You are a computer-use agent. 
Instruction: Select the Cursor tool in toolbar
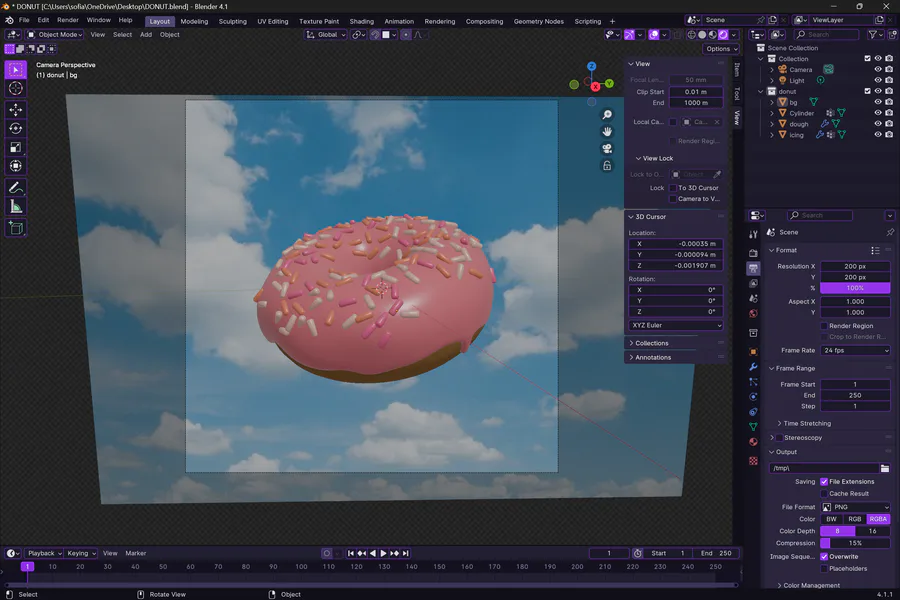click(15, 88)
